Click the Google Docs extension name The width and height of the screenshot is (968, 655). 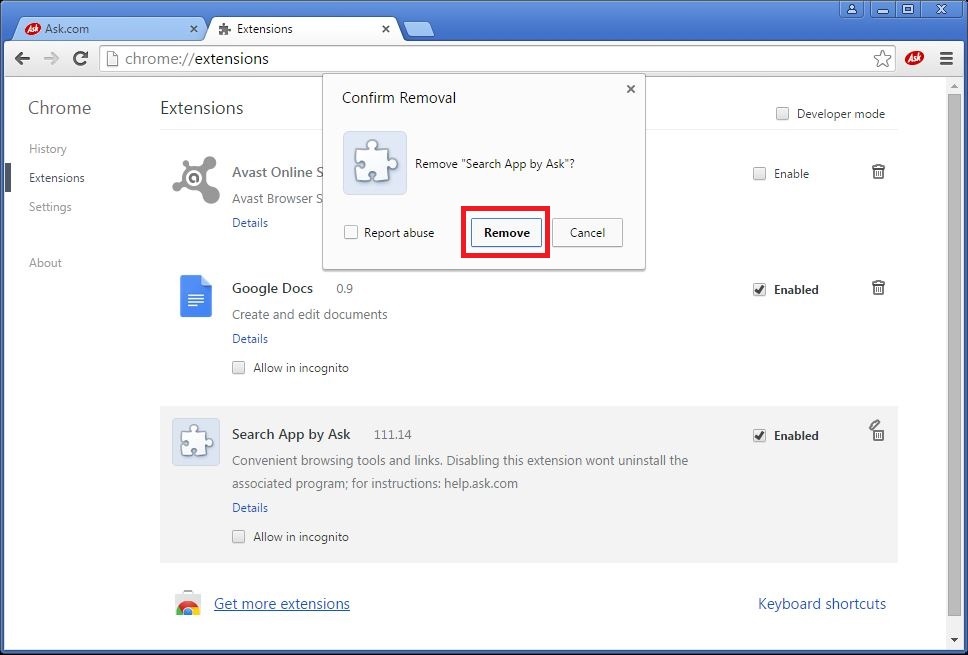point(272,289)
